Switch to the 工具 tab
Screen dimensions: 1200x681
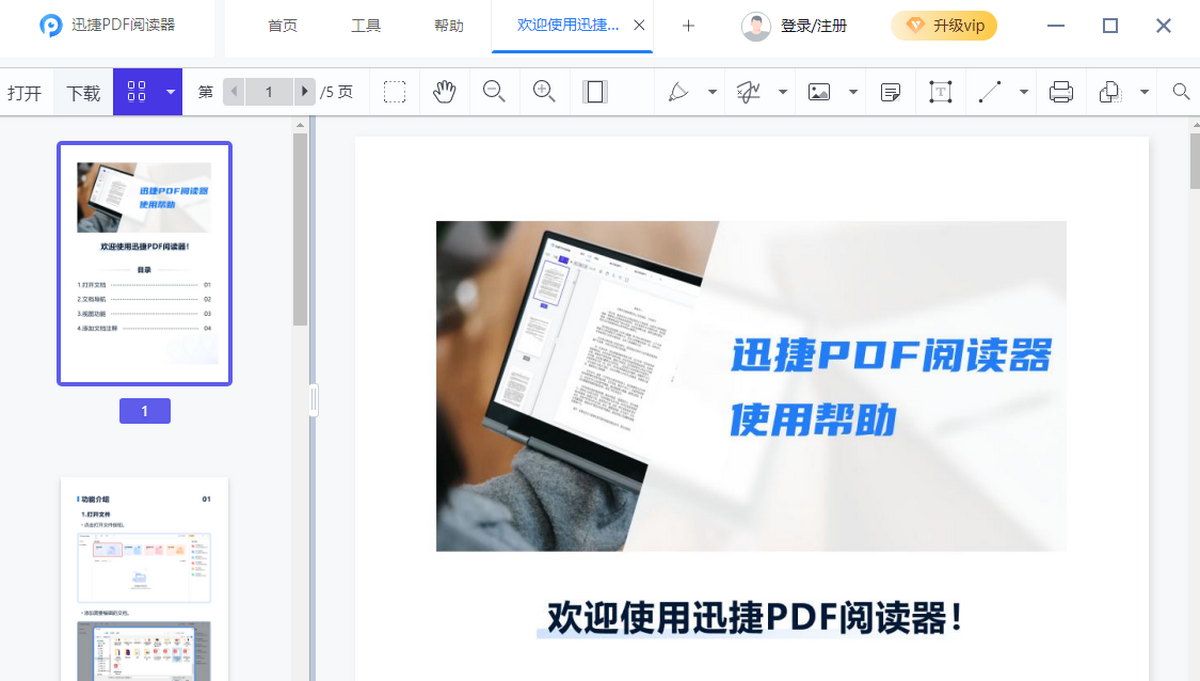click(365, 27)
